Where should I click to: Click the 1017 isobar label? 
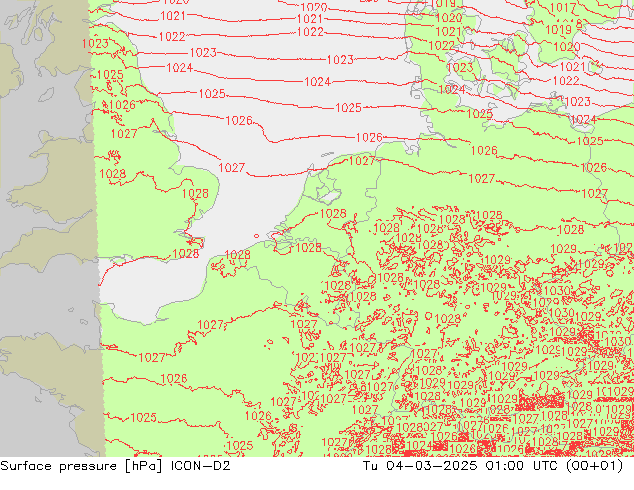tap(563, 7)
